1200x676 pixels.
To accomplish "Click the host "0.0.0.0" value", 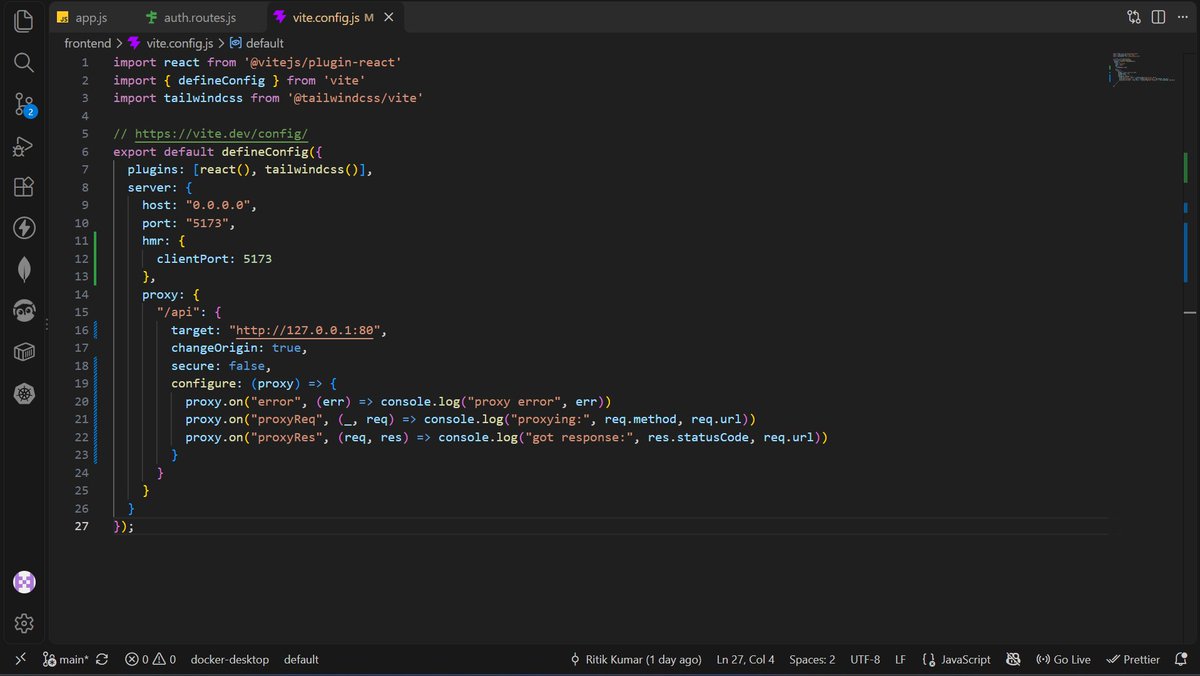I will click(220, 205).
